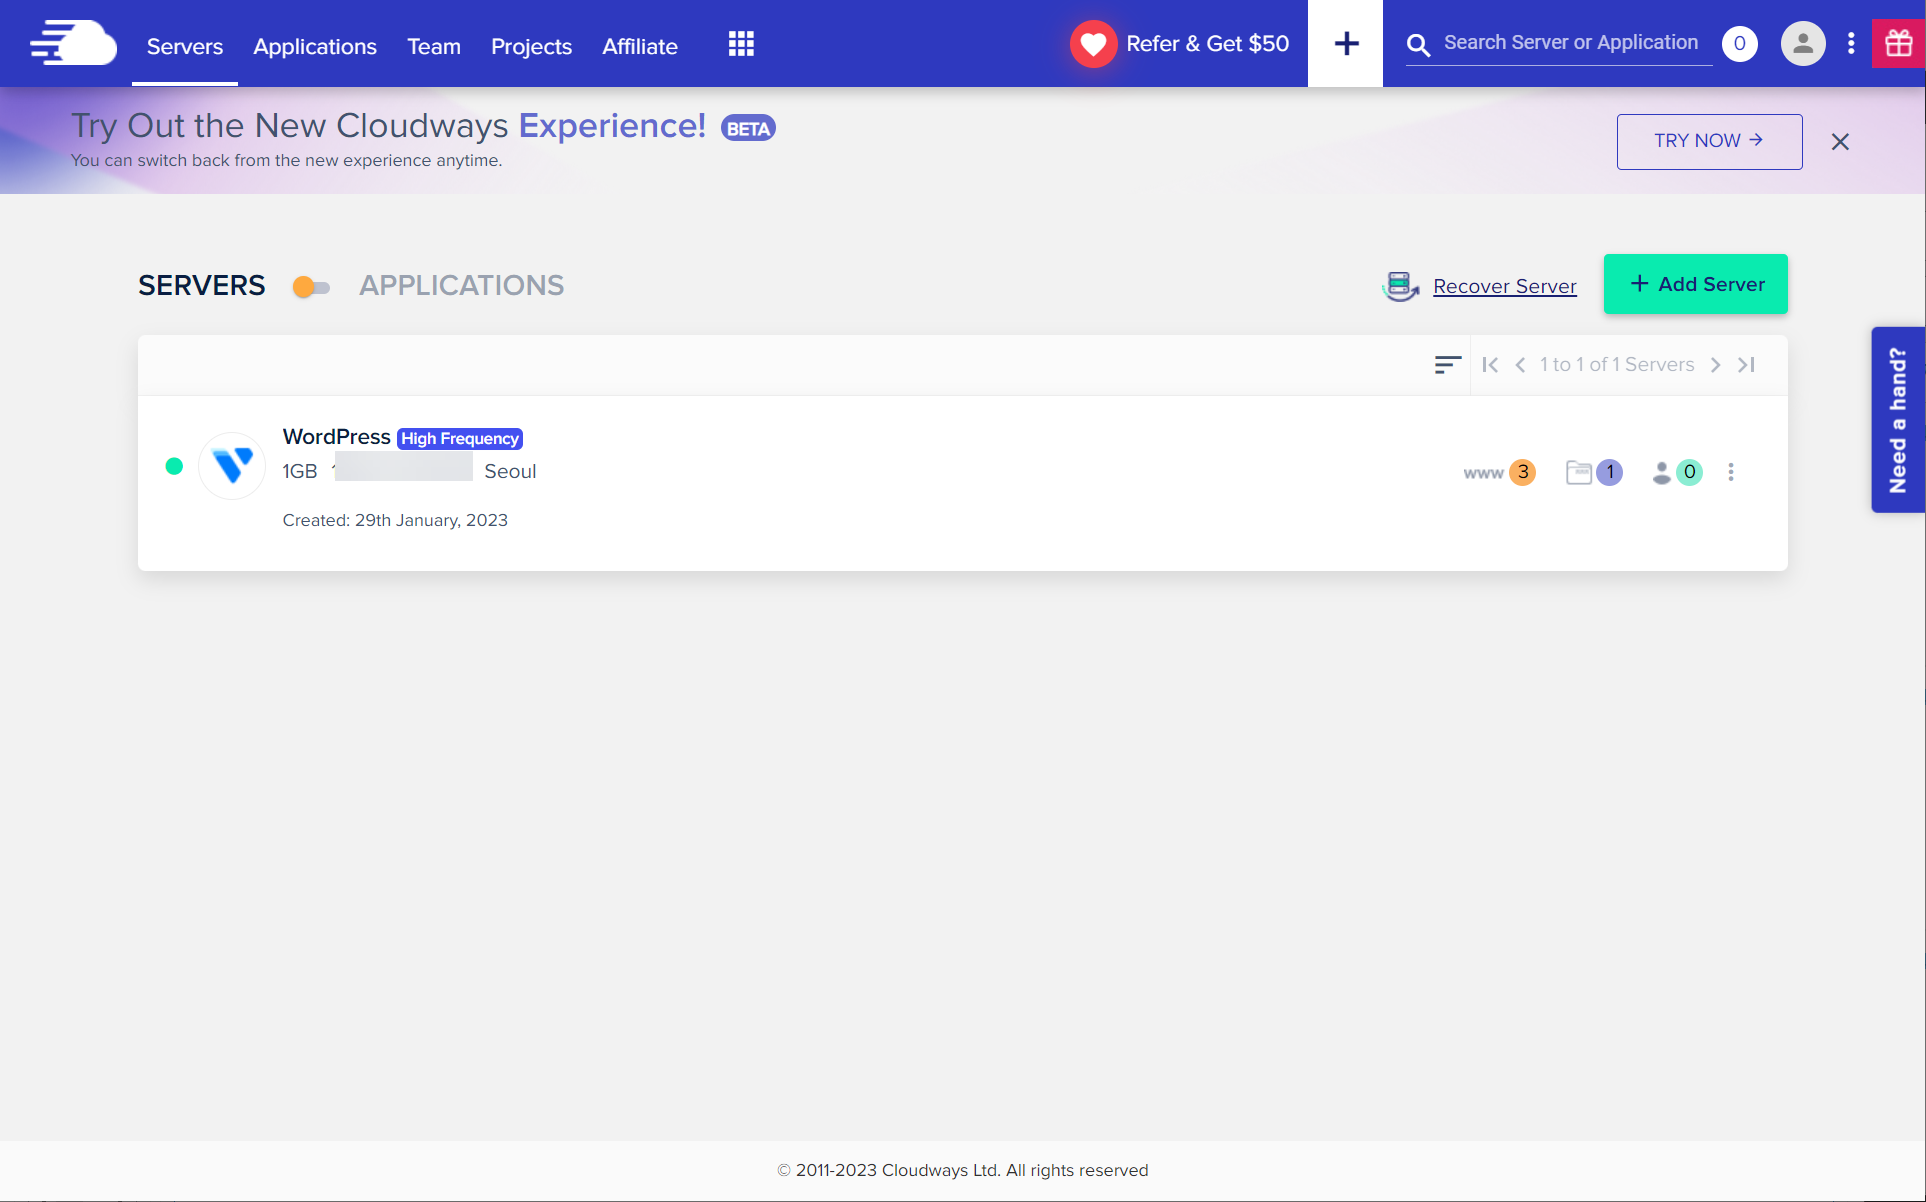This screenshot has height=1202, width=1926.
Task: Click the www applications count icon
Action: click(x=1497, y=472)
